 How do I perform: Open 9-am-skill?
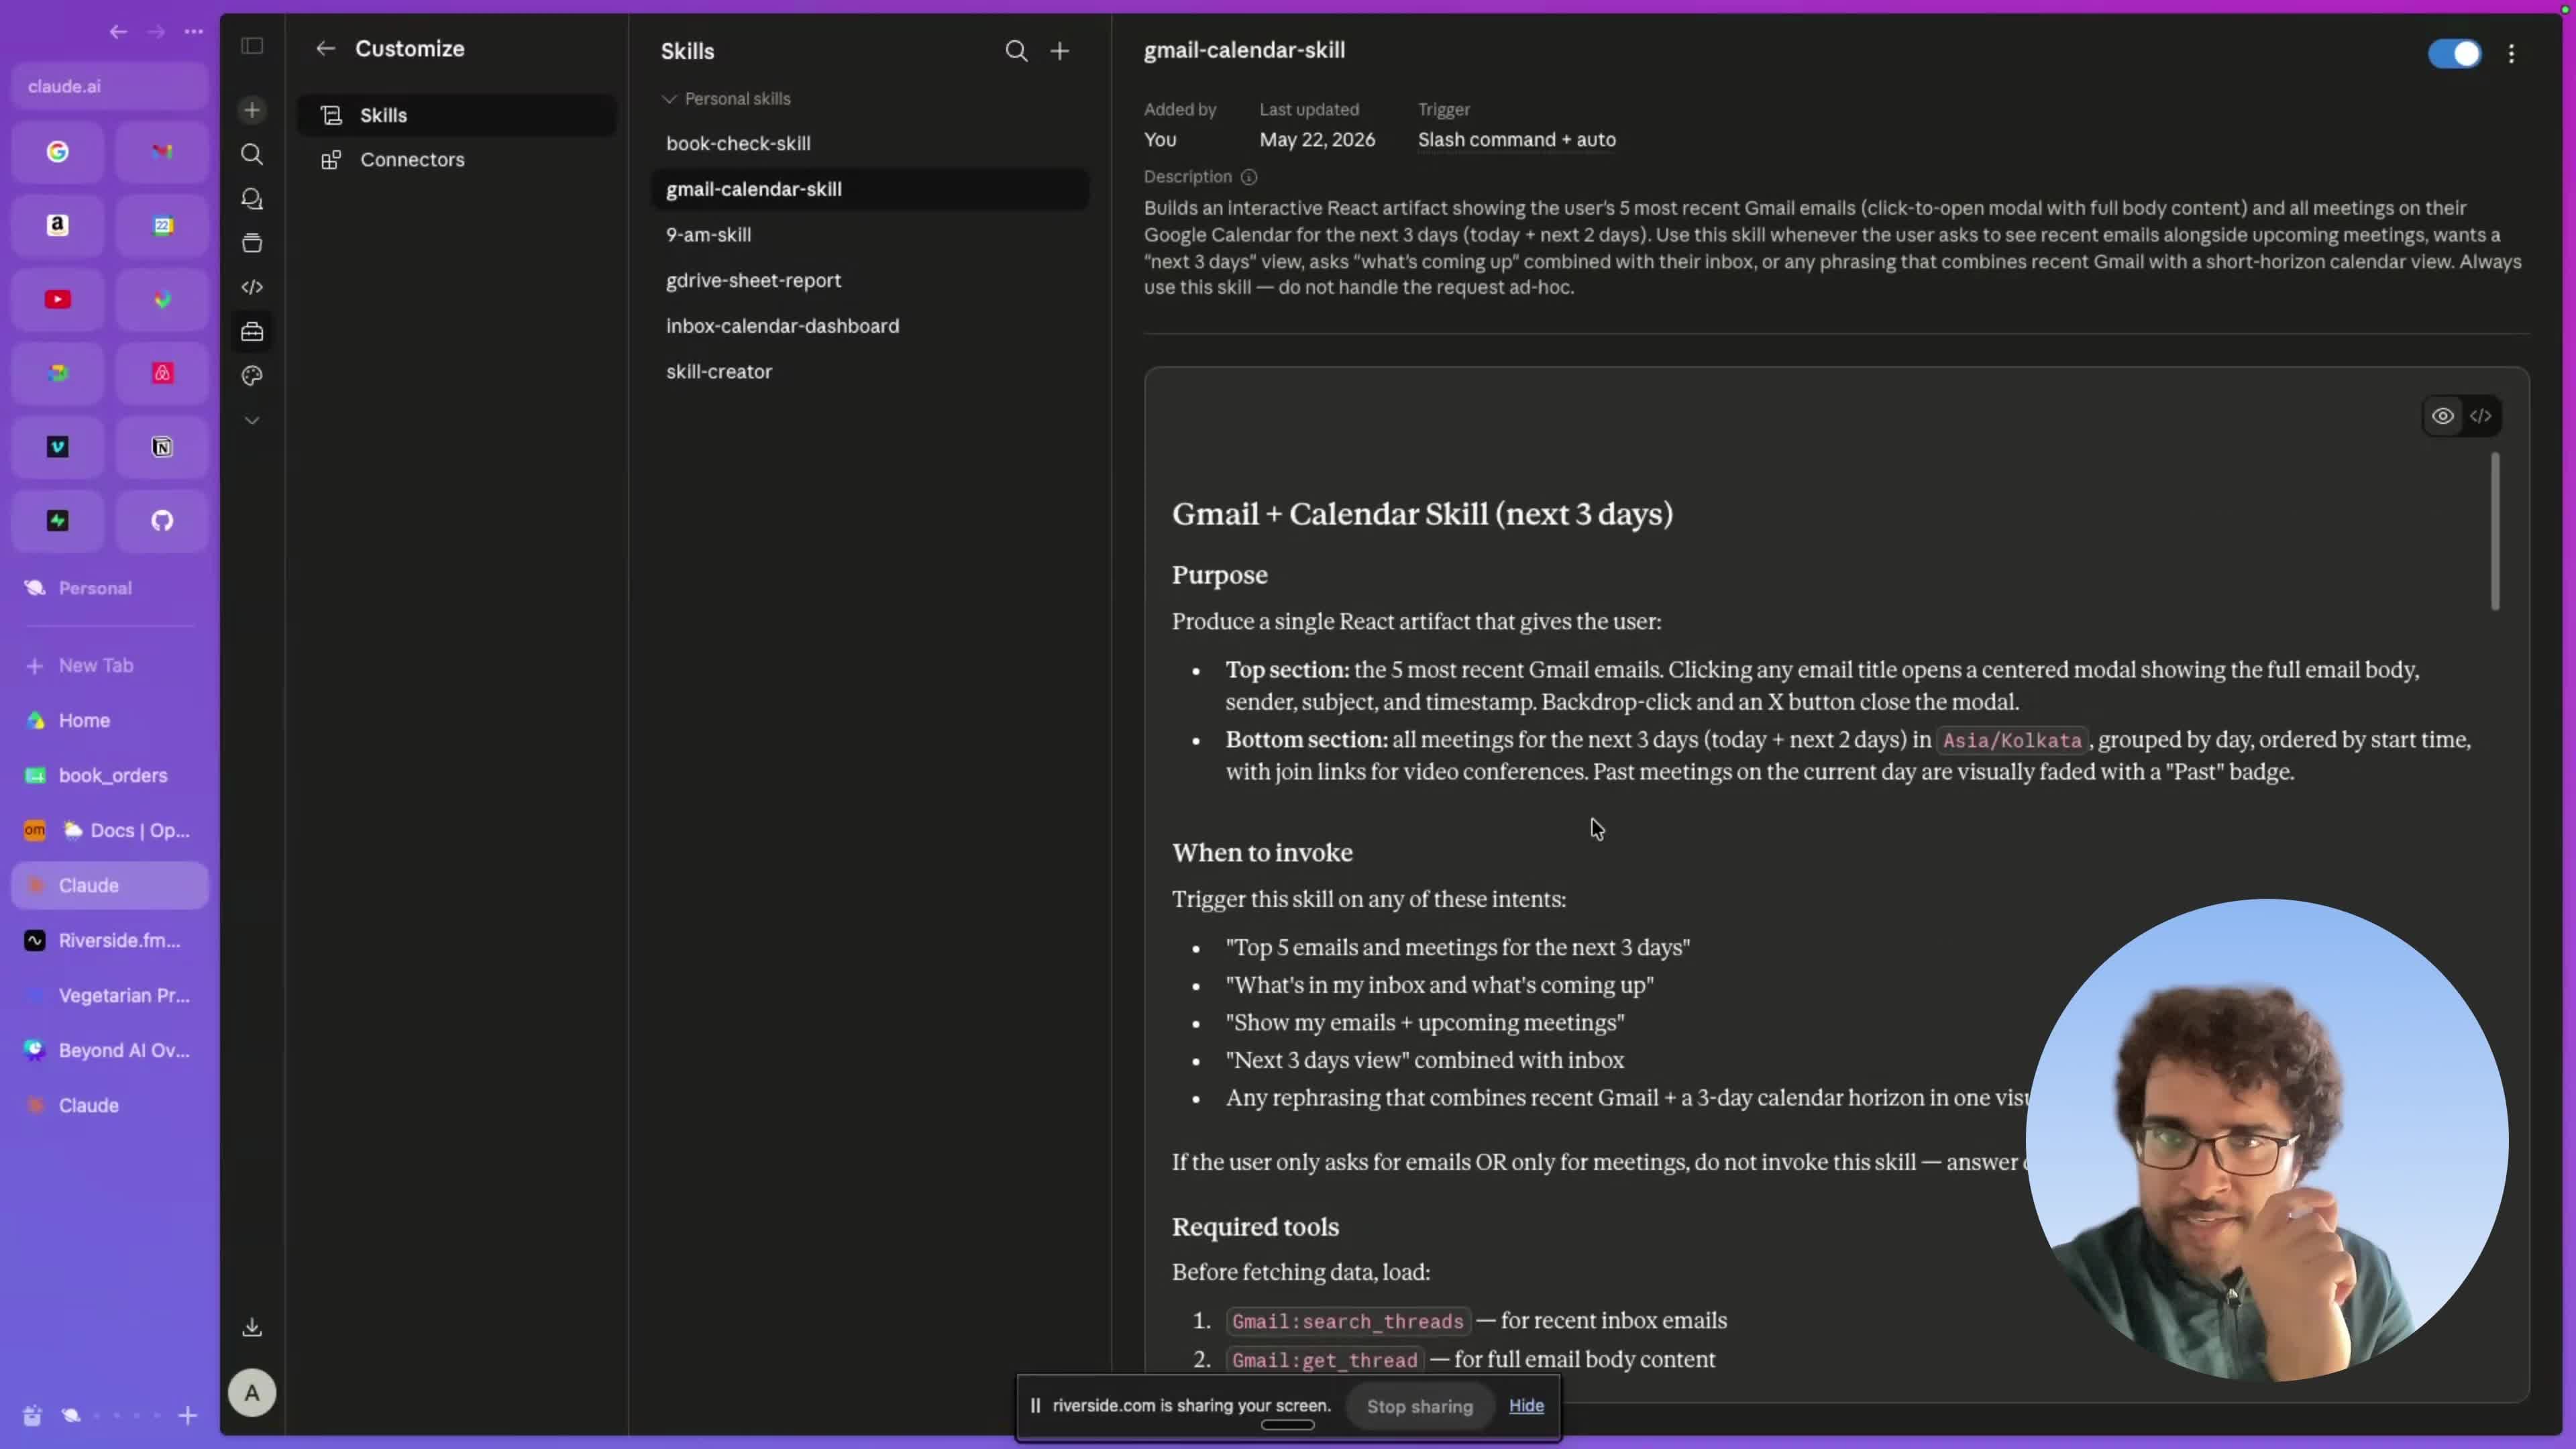click(870, 235)
